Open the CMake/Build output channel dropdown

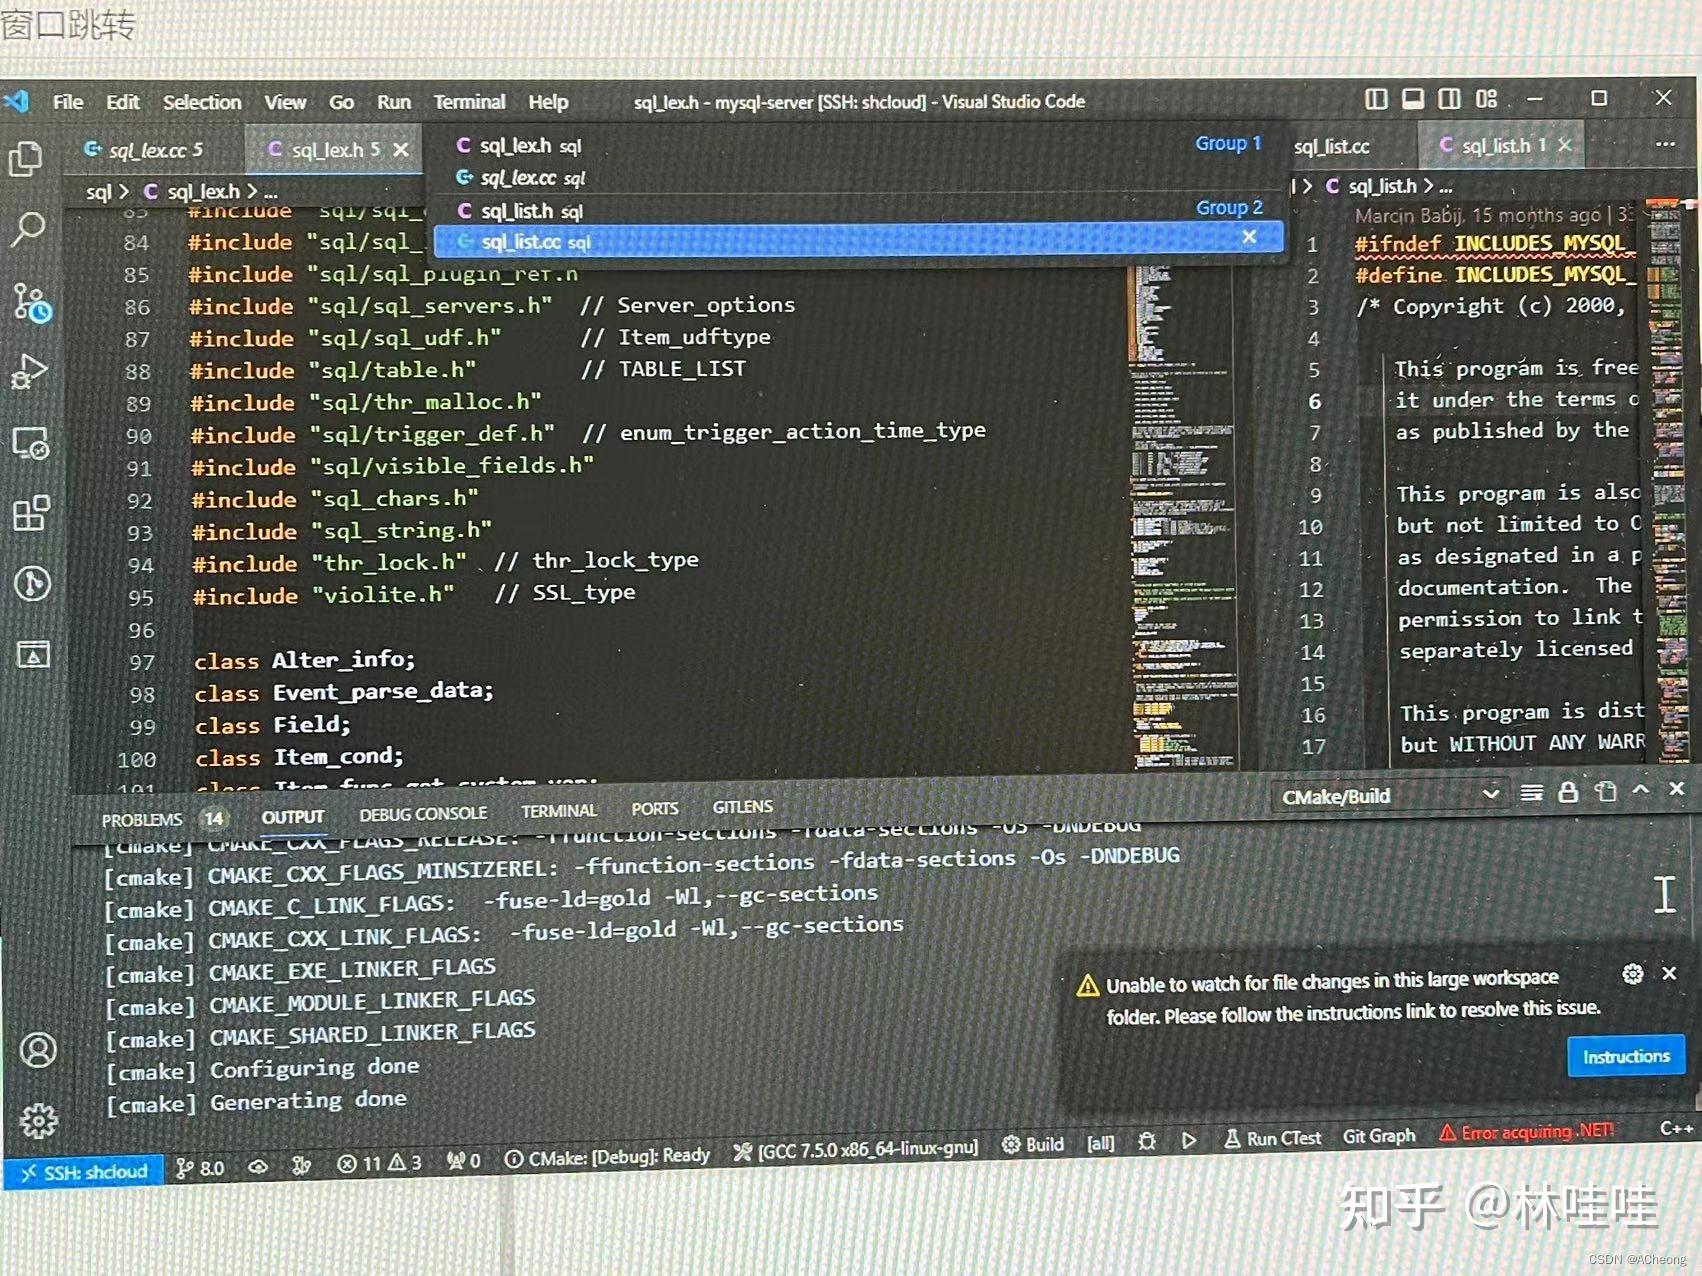tap(1390, 796)
